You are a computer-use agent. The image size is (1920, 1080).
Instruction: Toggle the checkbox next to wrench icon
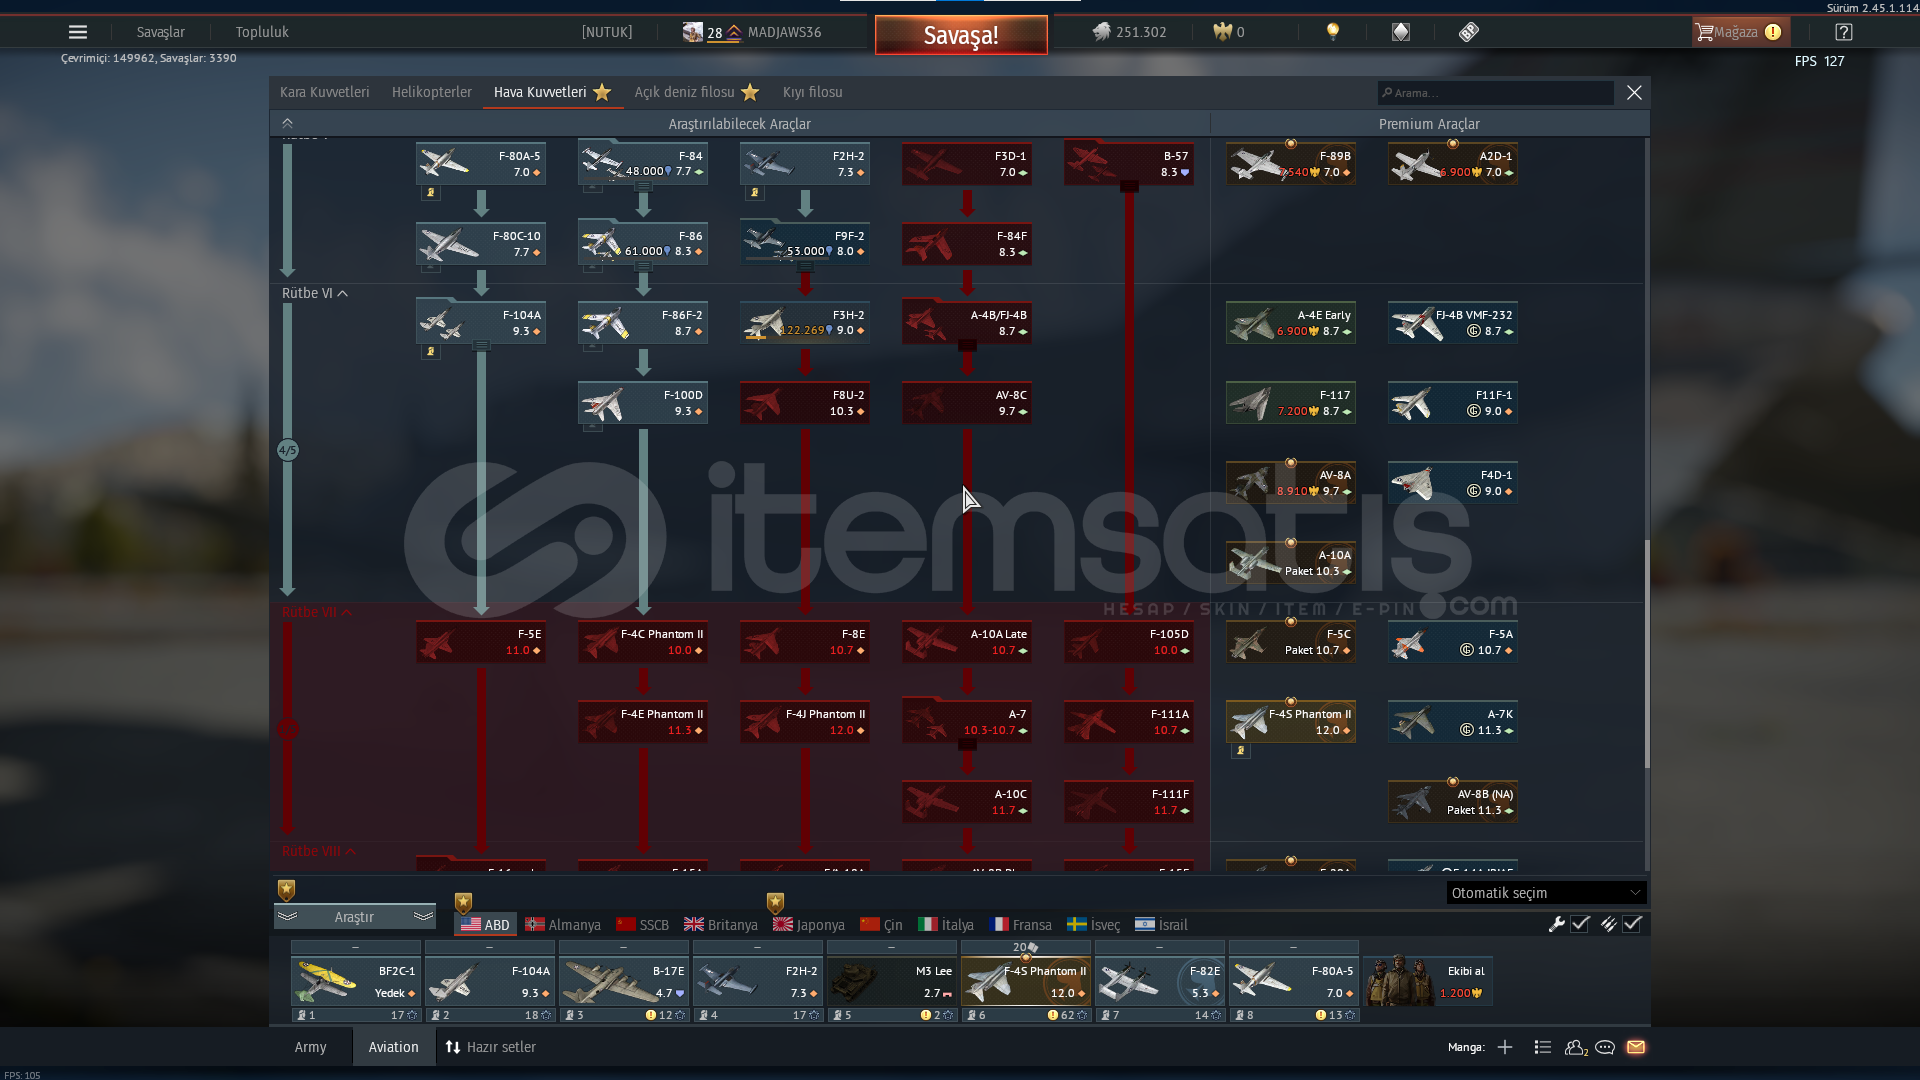(x=1580, y=924)
